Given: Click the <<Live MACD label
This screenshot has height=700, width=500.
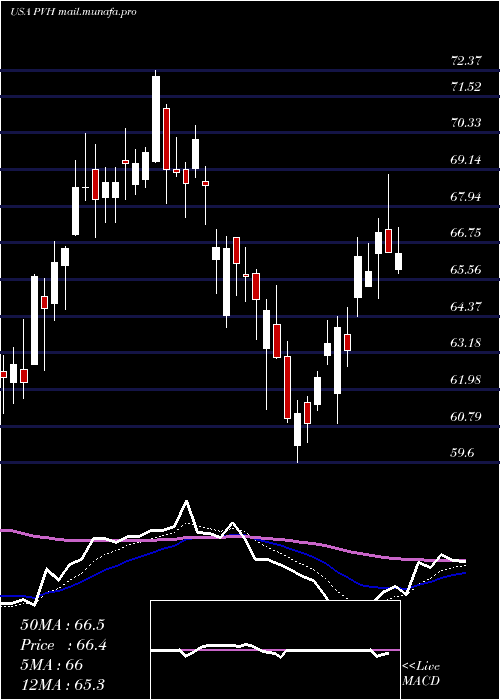Looking at the screenshot, I should [x=421, y=674].
